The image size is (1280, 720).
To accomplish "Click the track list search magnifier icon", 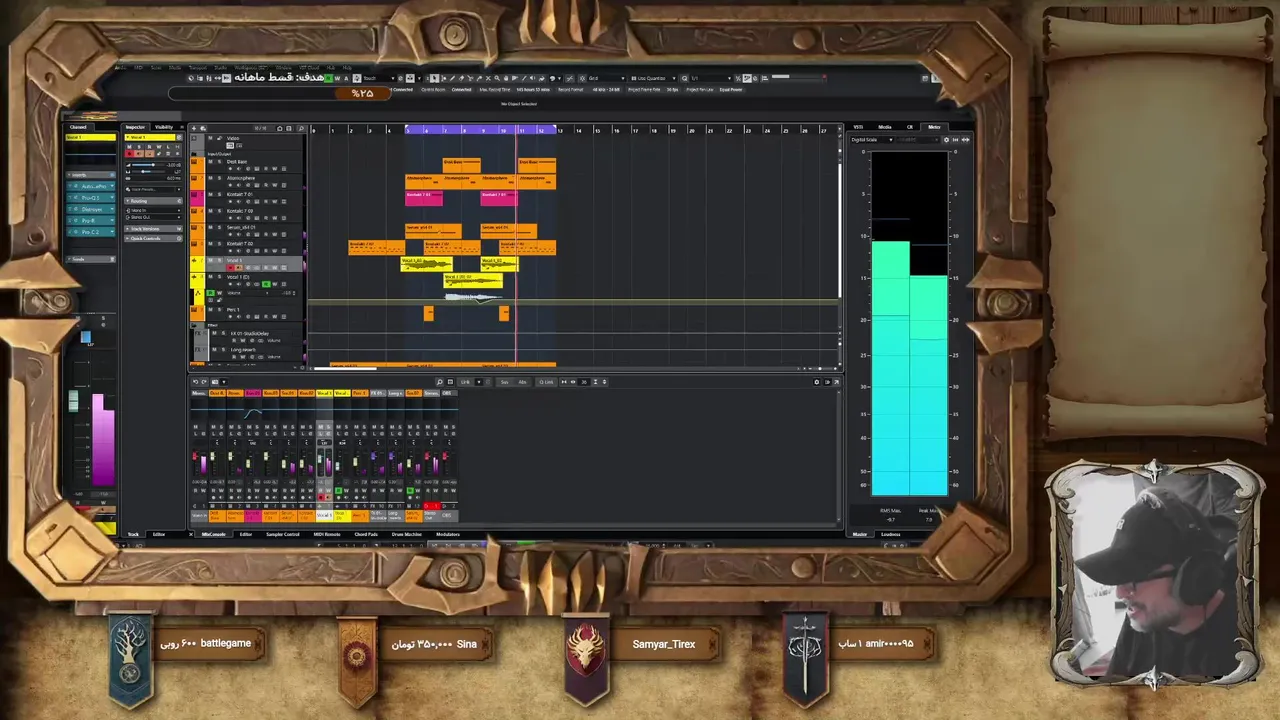I will tap(301, 128).
